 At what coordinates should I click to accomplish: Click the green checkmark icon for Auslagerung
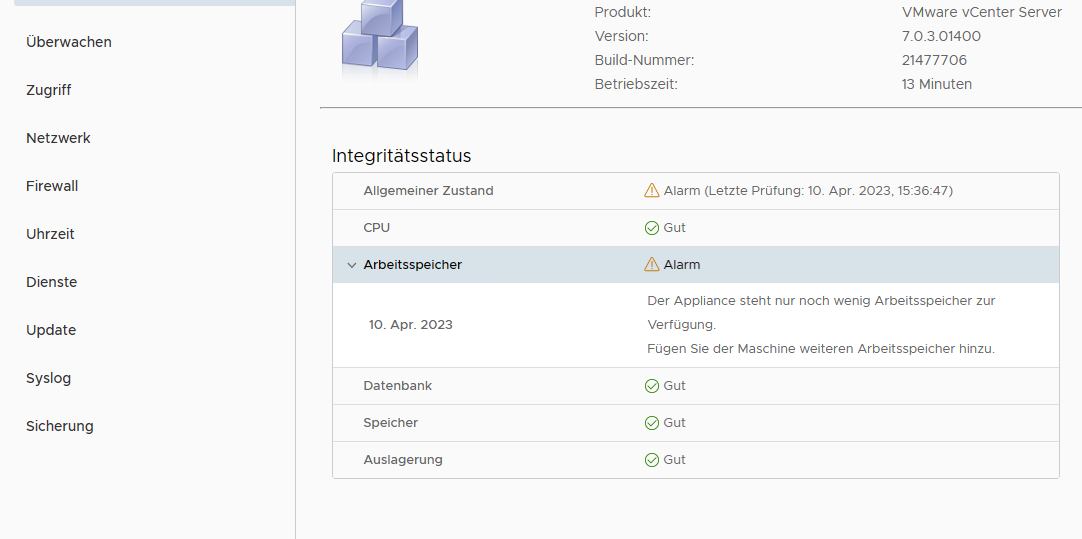coord(652,460)
